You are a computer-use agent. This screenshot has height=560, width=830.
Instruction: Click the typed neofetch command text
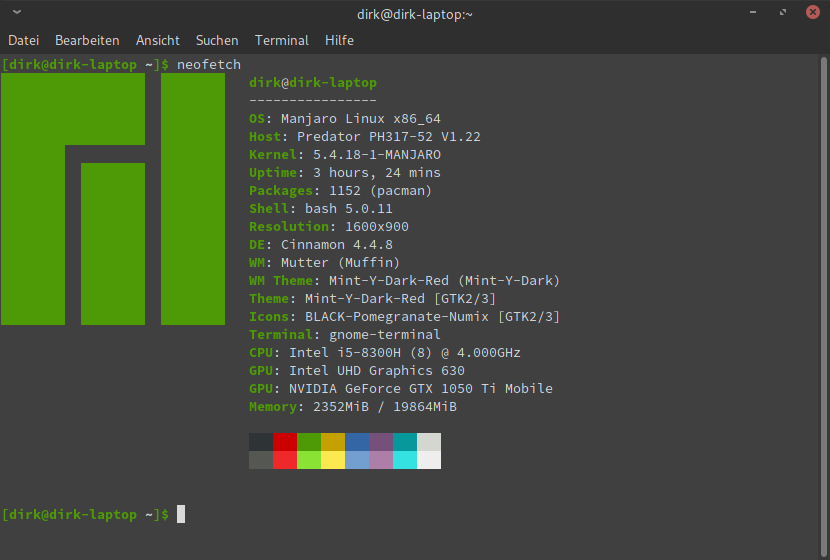208,64
